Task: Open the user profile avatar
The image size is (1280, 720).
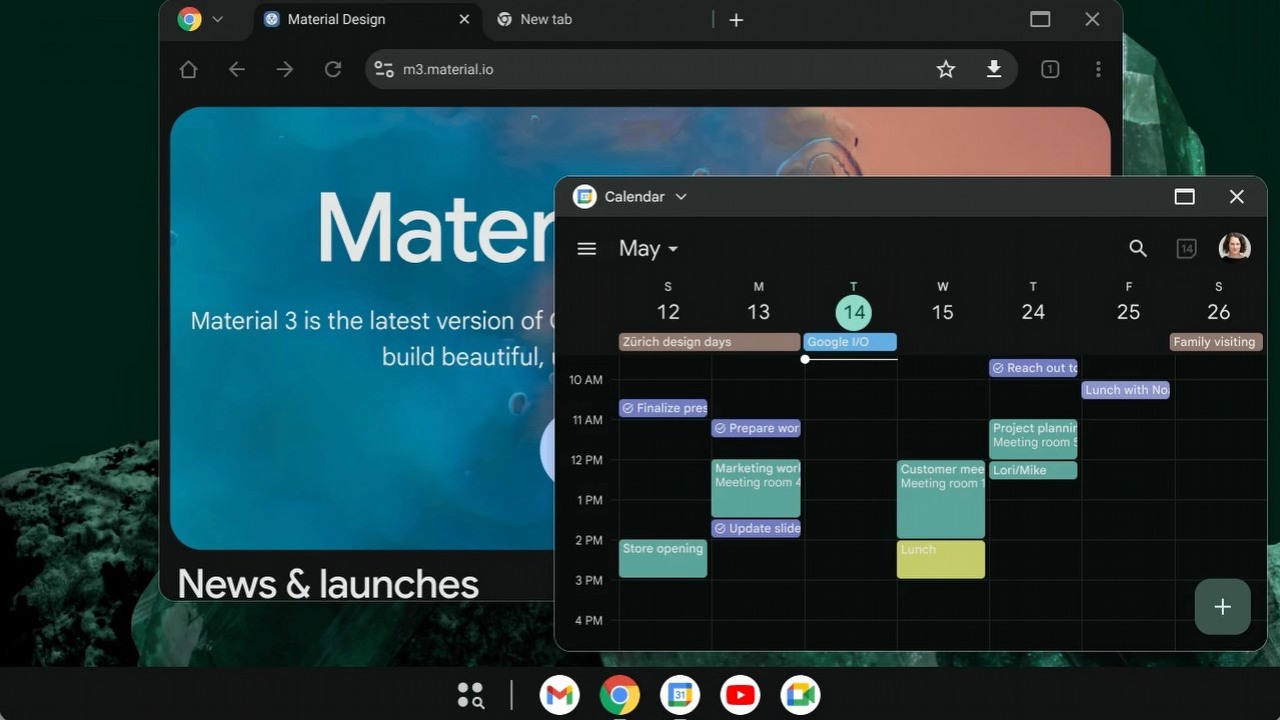Action: [x=1234, y=247]
